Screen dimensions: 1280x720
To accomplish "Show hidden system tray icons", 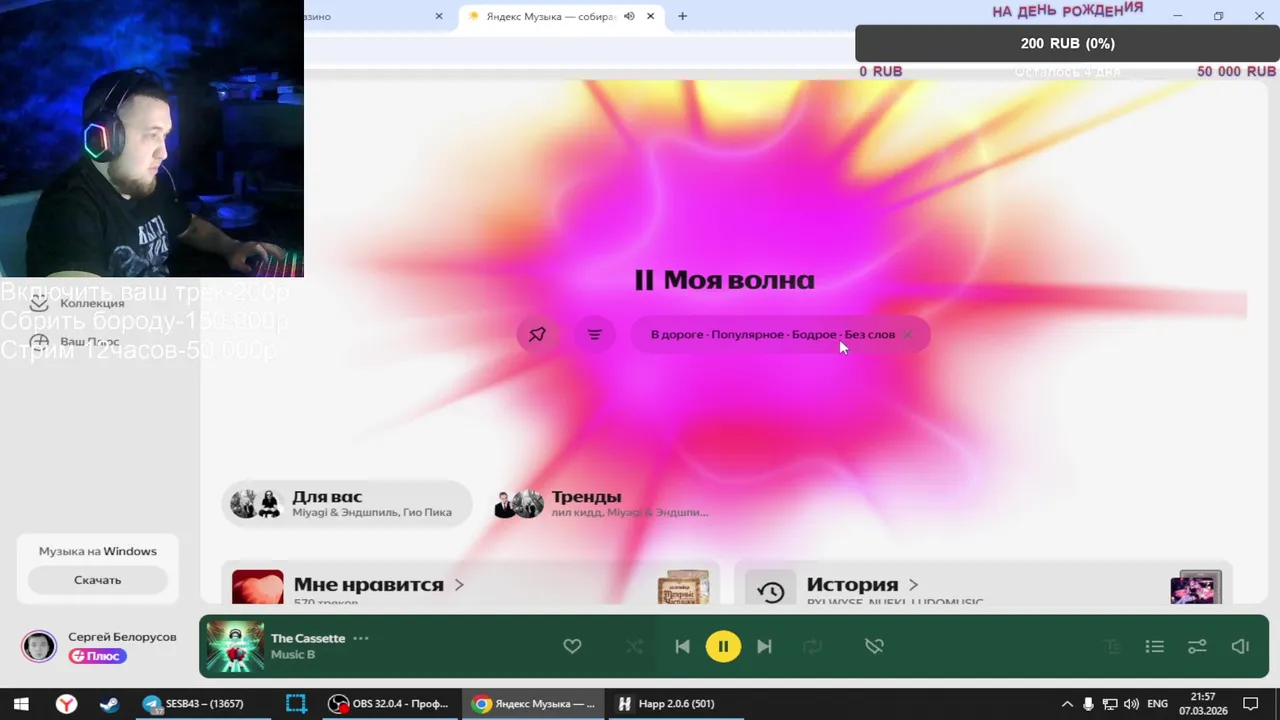I will pyautogui.click(x=1067, y=704).
